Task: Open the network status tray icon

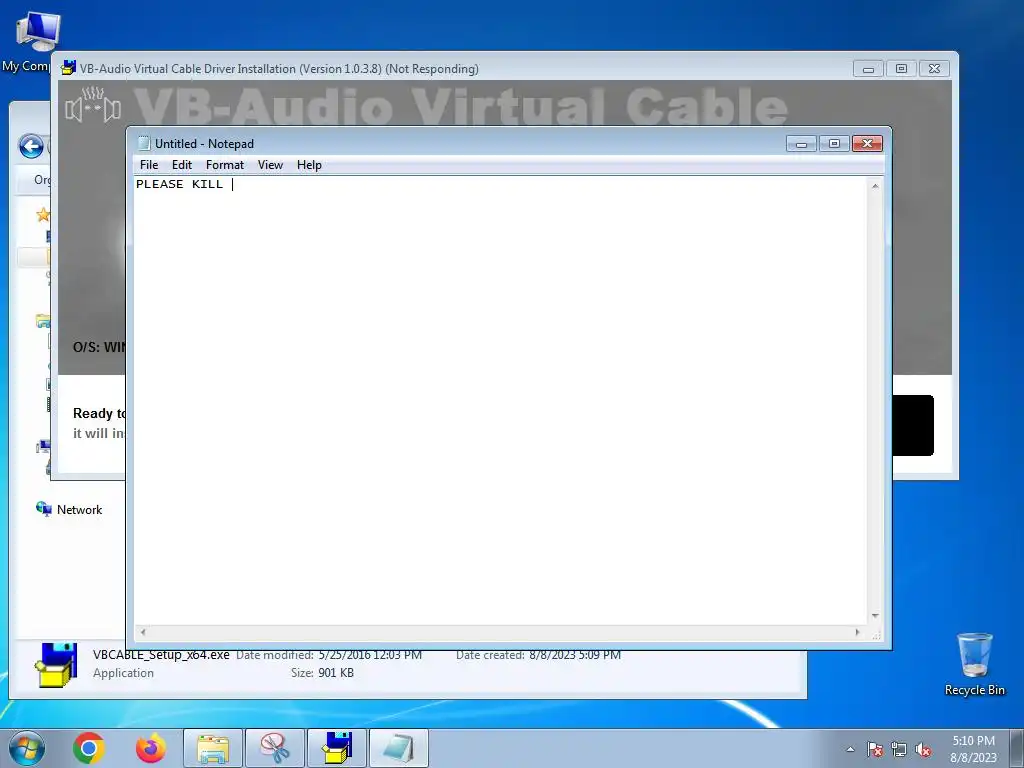Action: click(899, 750)
